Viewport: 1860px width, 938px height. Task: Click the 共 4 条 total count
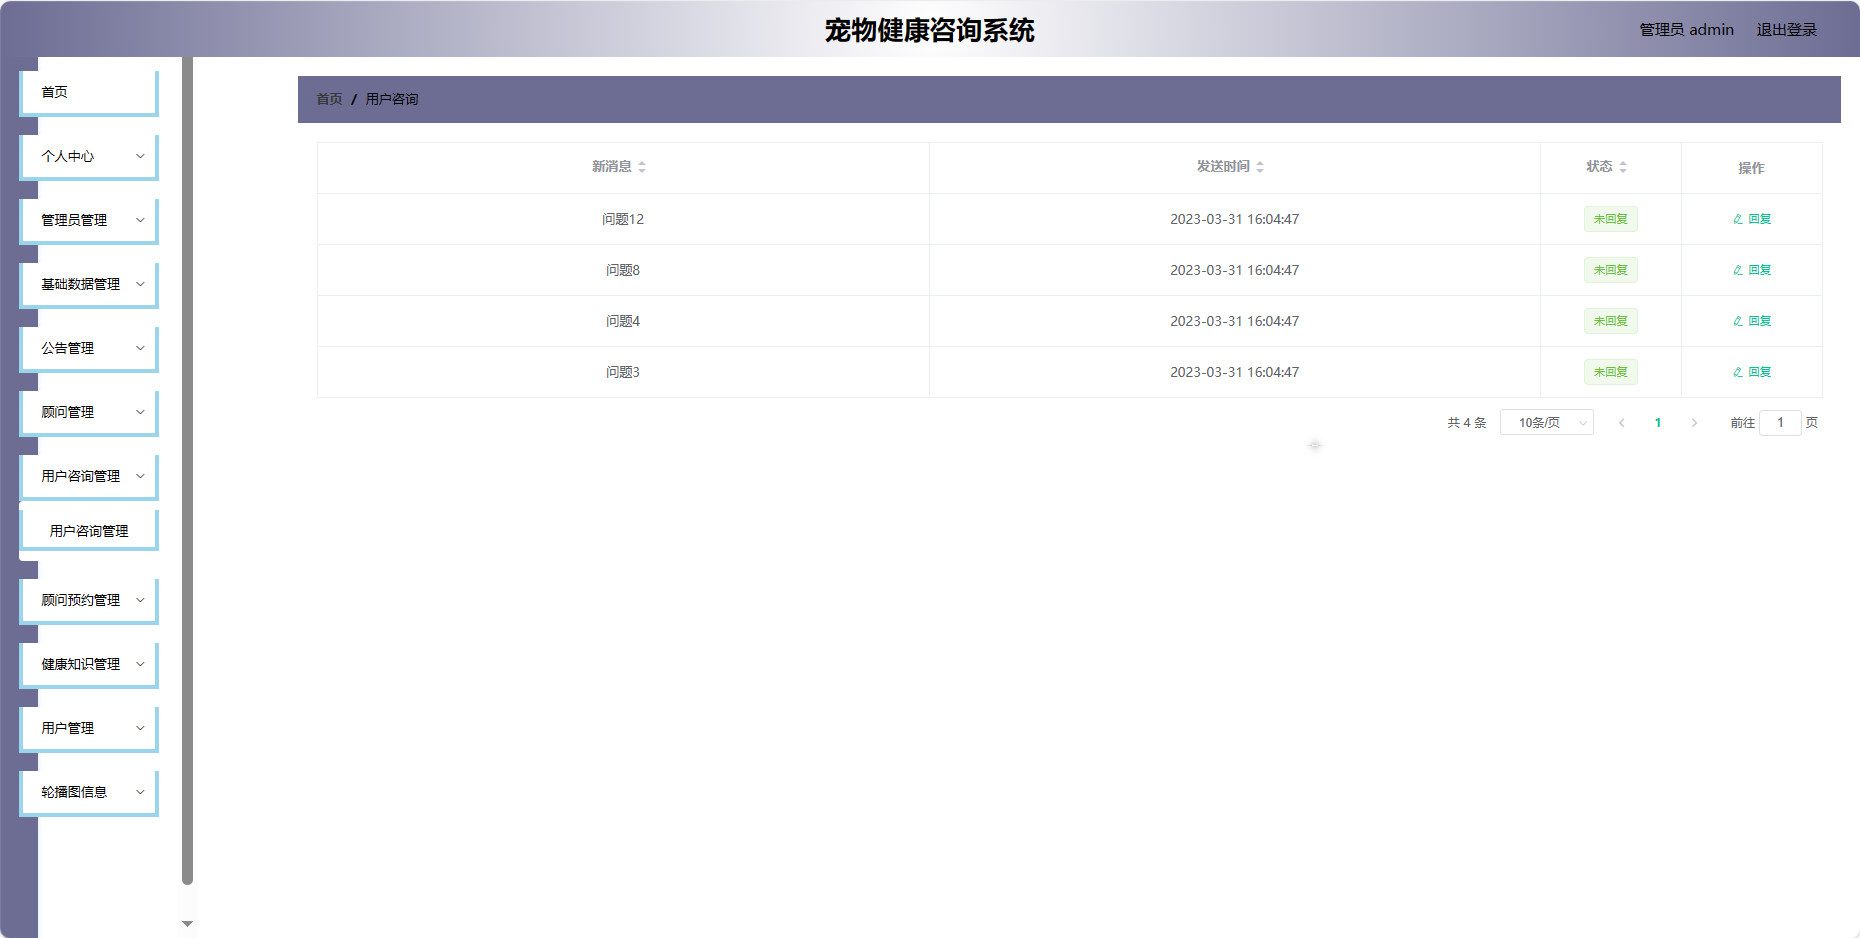(x=1467, y=423)
